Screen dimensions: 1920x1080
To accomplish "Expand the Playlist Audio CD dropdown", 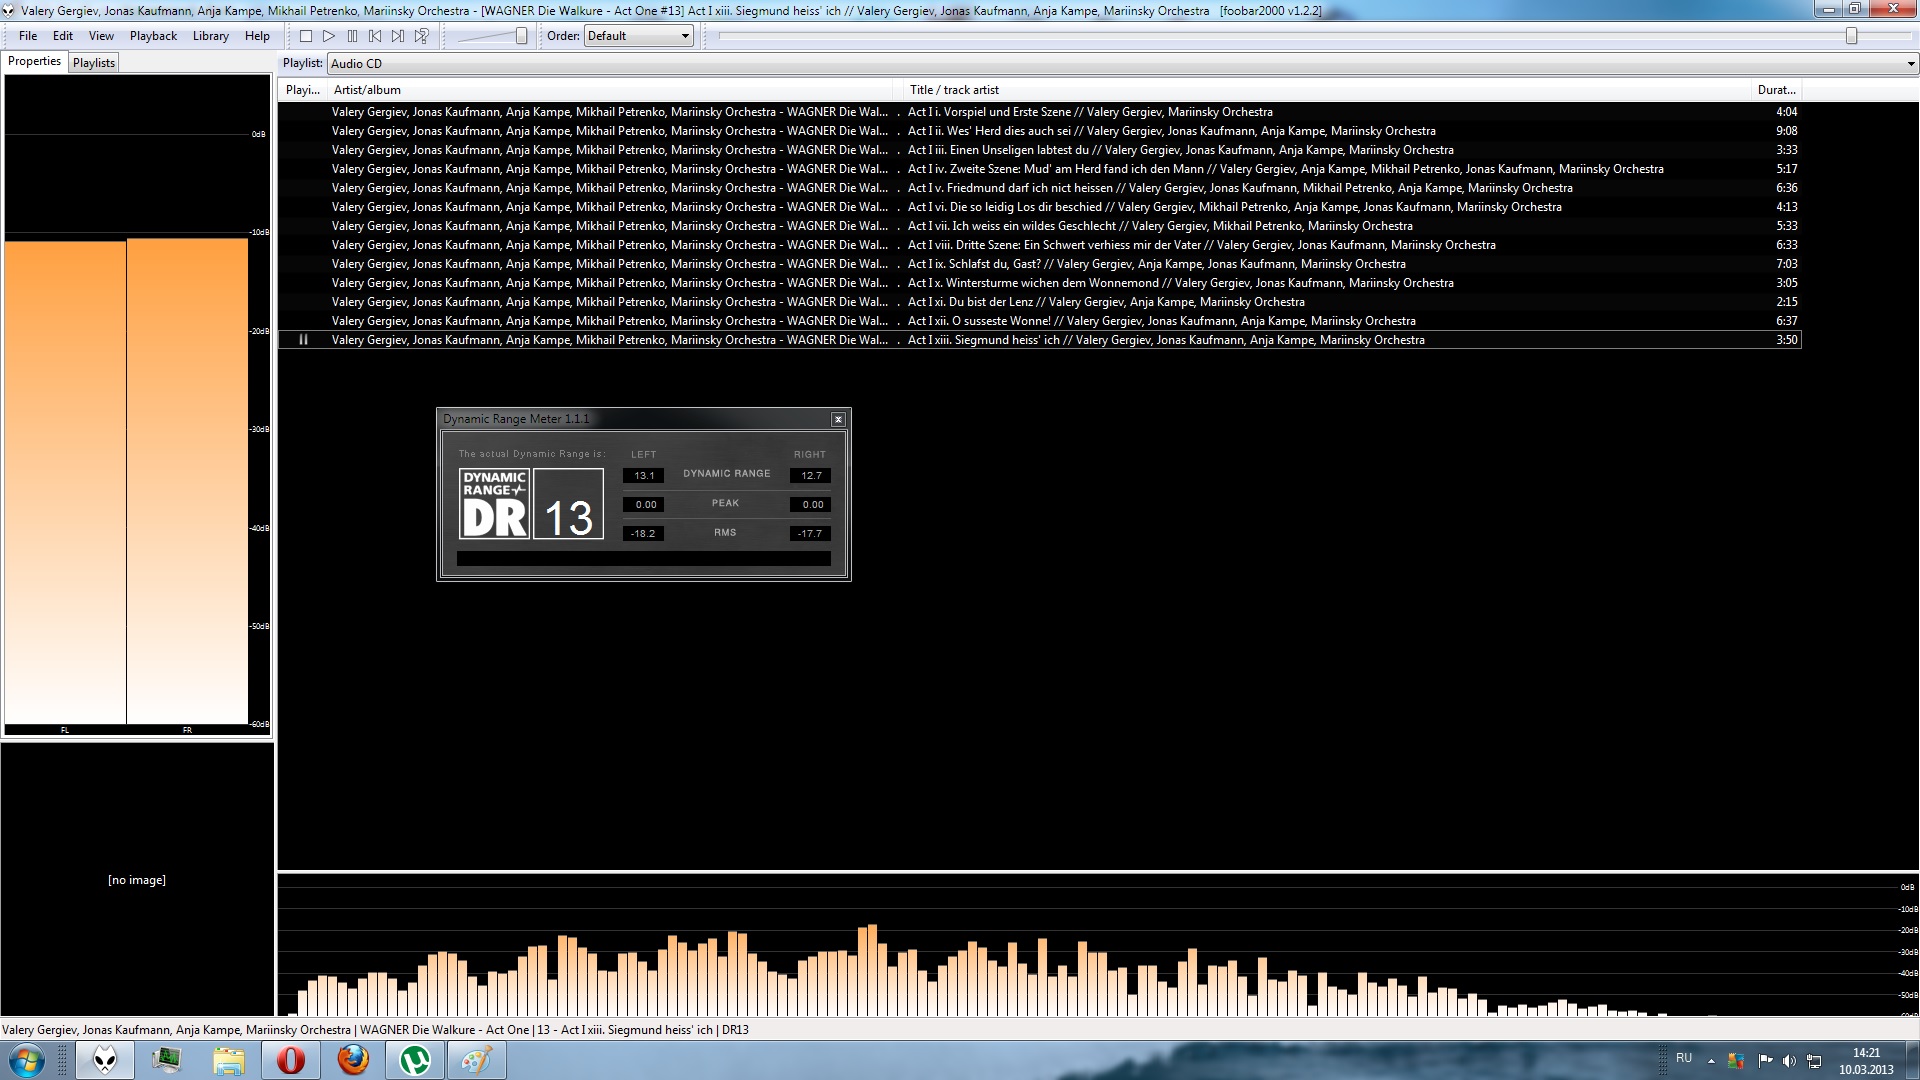I will pyautogui.click(x=1123, y=63).
